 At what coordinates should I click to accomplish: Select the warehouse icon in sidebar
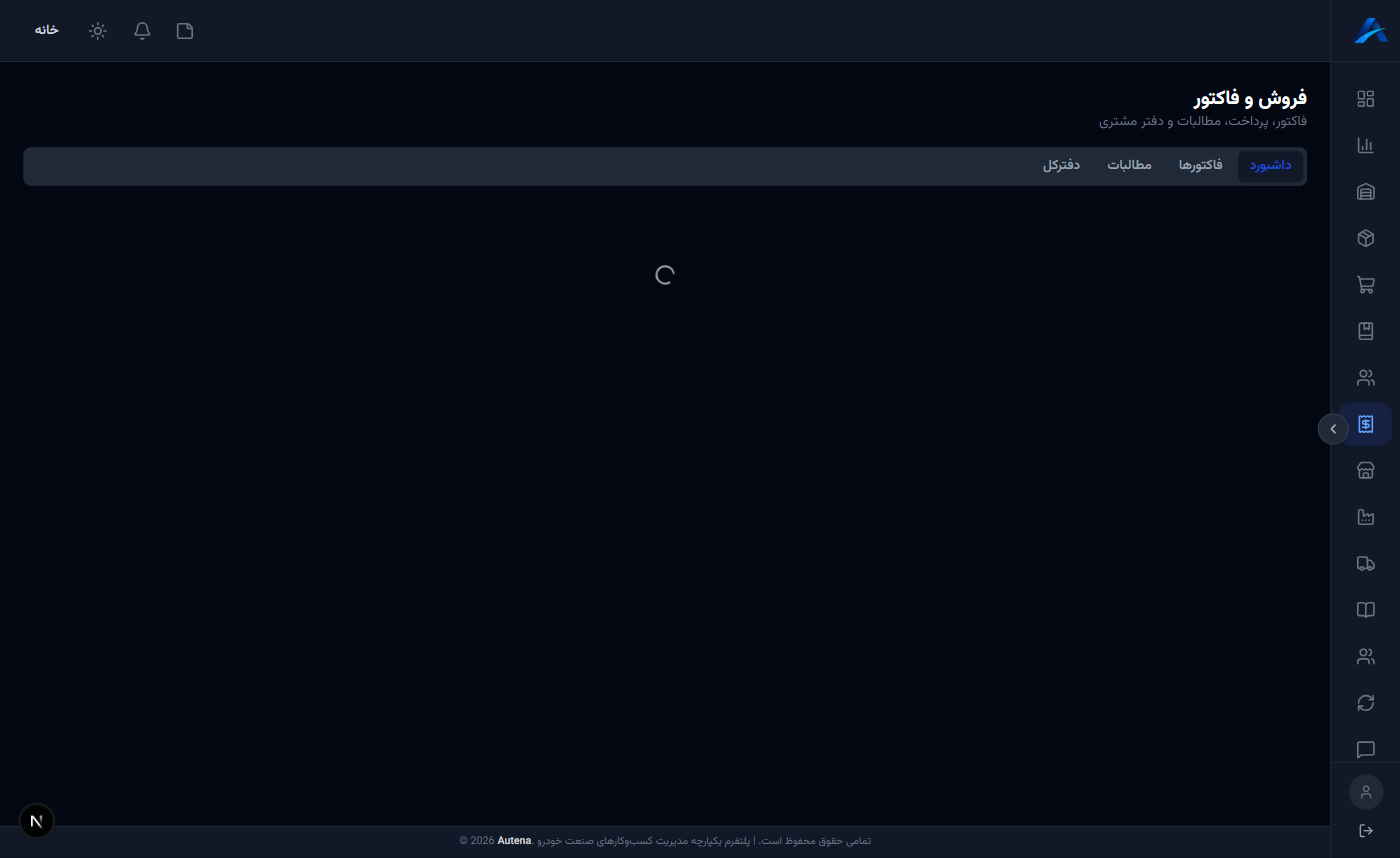(1365, 192)
